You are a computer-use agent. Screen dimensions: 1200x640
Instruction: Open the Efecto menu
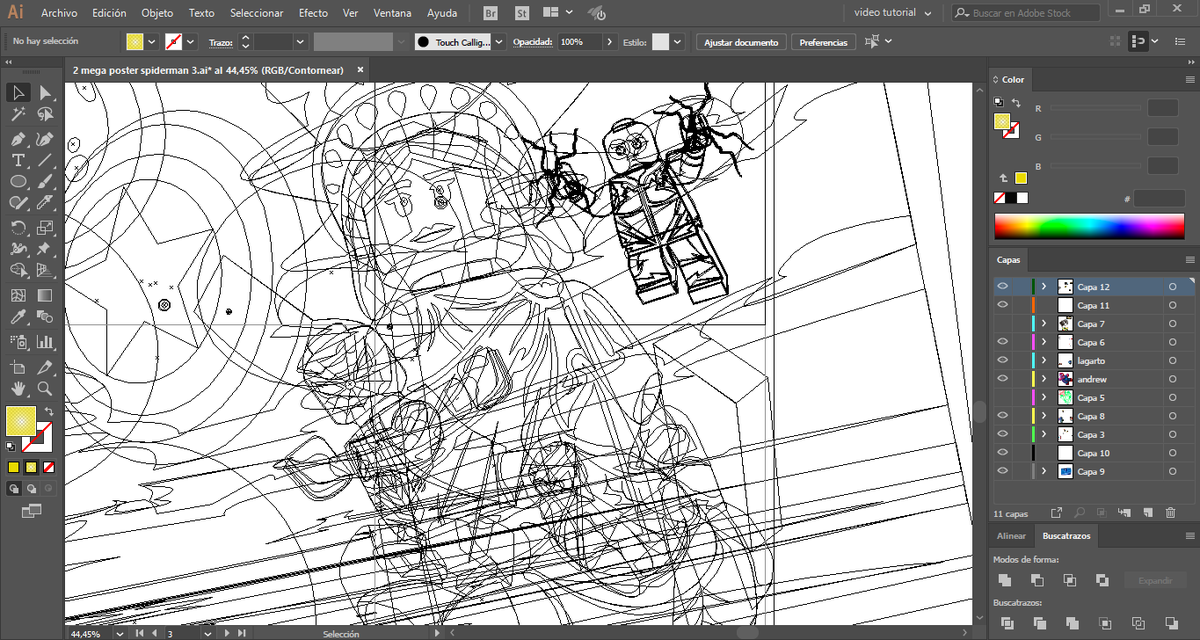tap(313, 13)
